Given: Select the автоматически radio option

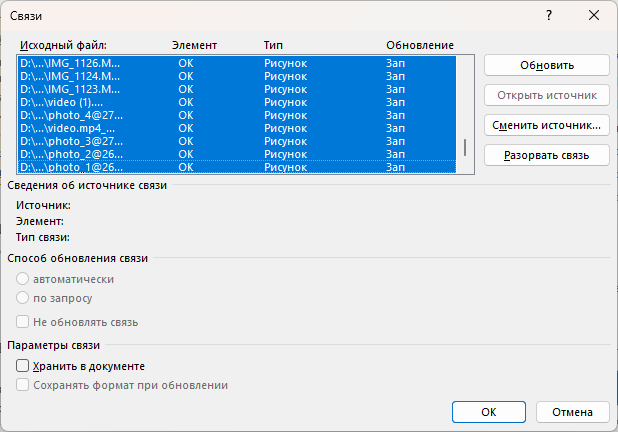Looking at the screenshot, I should [x=23, y=280].
